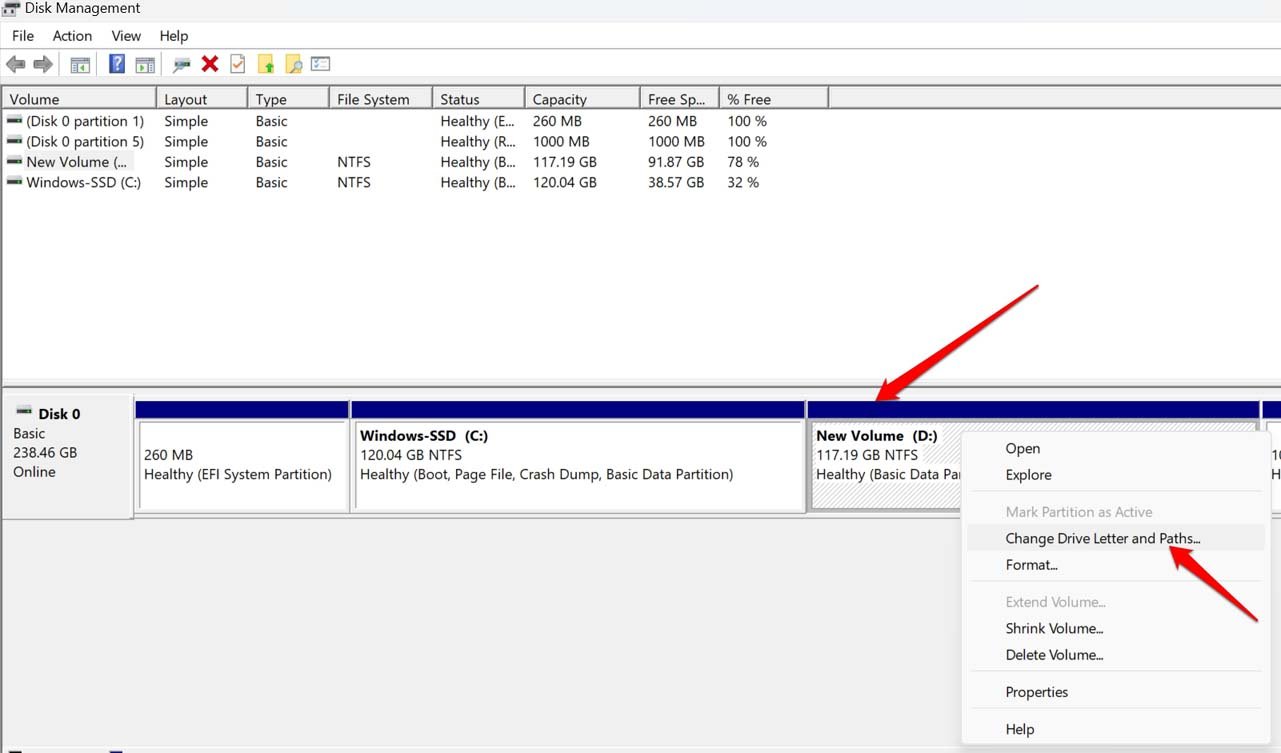Open the Action menu
The height and width of the screenshot is (753, 1281).
pyautogui.click(x=72, y=35)
